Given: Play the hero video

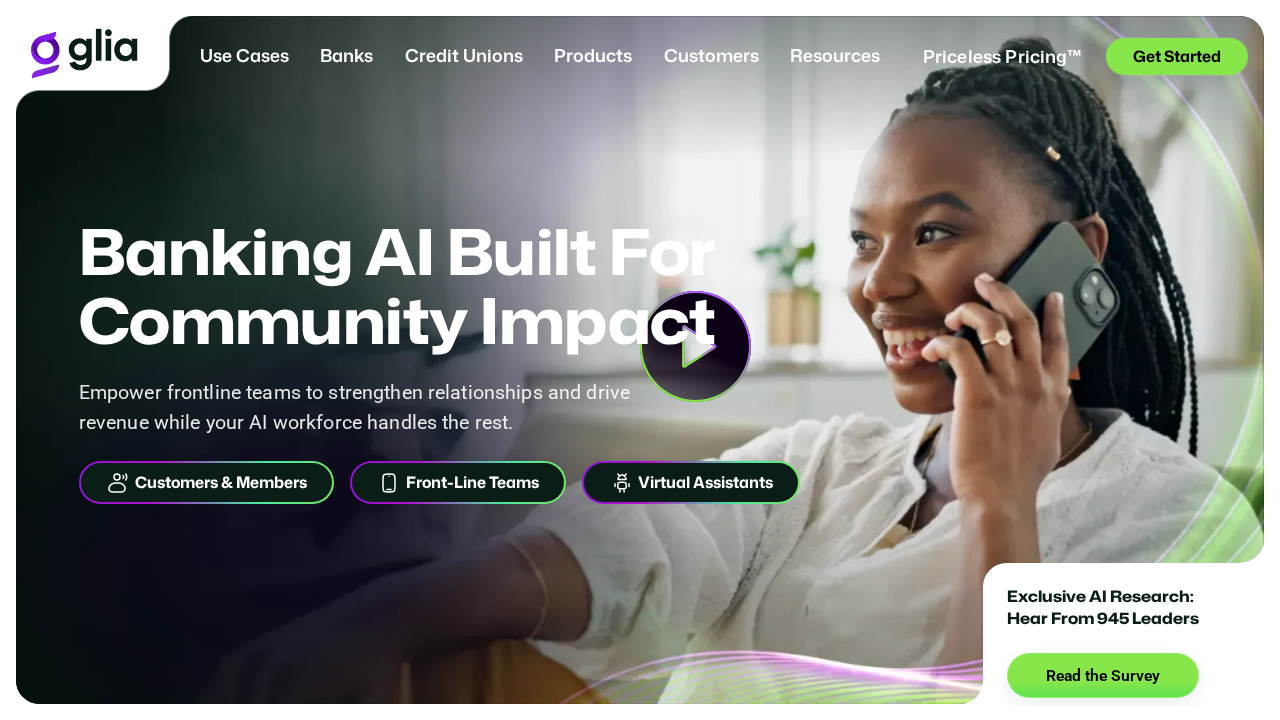Looking at the screenshot, I should point(695,347).
